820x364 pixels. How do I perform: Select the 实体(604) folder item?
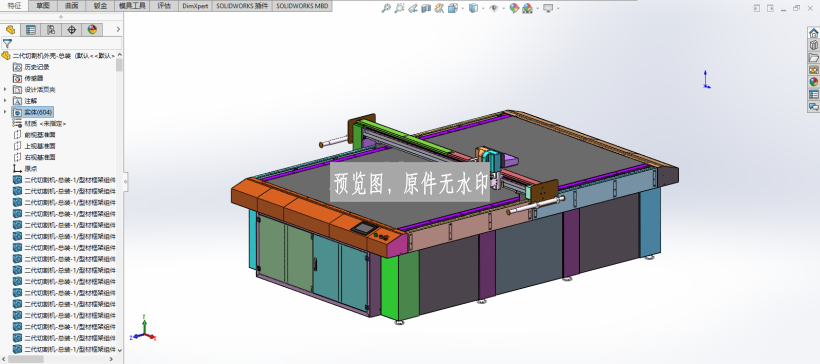point(32,112)
